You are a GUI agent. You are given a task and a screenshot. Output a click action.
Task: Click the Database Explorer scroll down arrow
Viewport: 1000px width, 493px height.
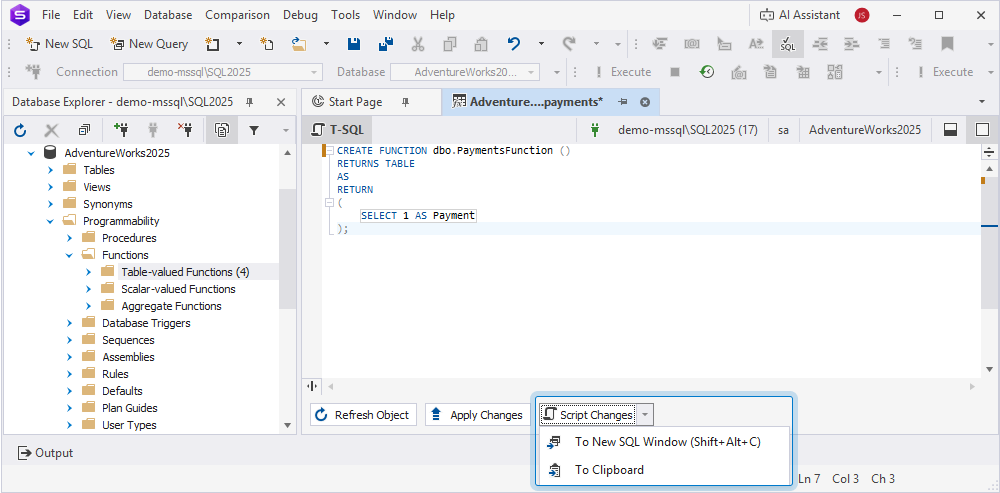click(287, 425)
